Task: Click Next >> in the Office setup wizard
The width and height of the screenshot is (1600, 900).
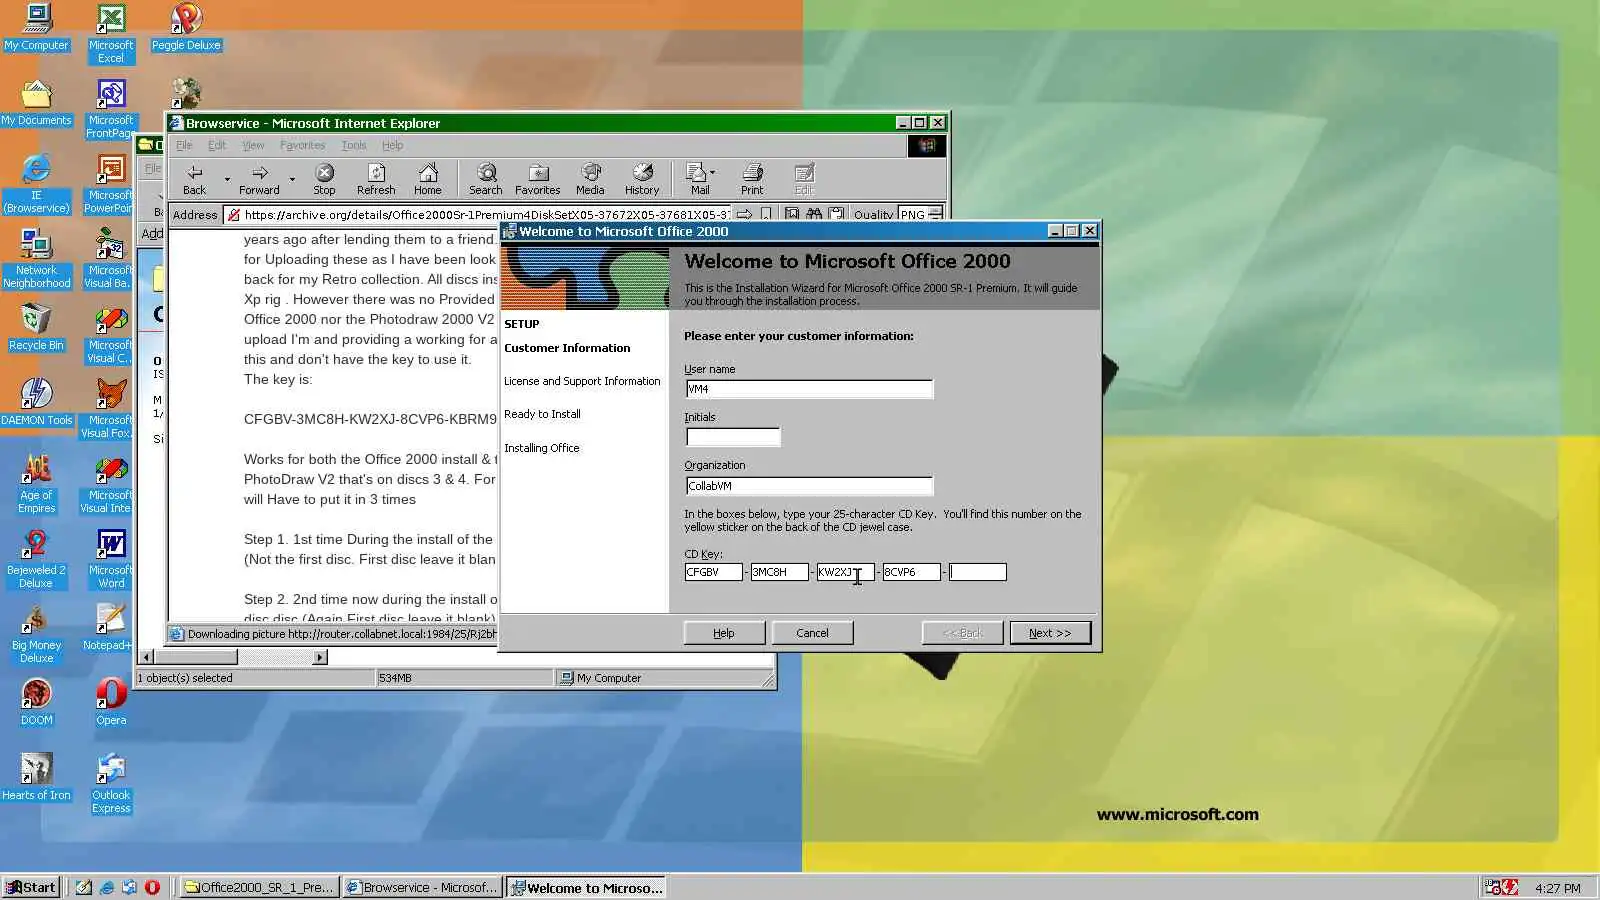Action: (x=1050, y=633)
